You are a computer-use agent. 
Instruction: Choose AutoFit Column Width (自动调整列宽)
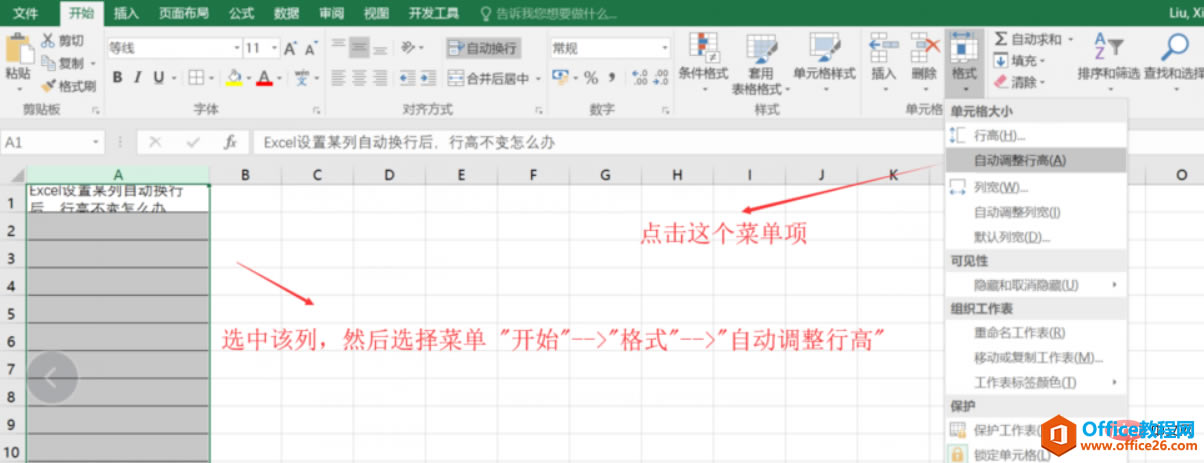pos(1036,212)
